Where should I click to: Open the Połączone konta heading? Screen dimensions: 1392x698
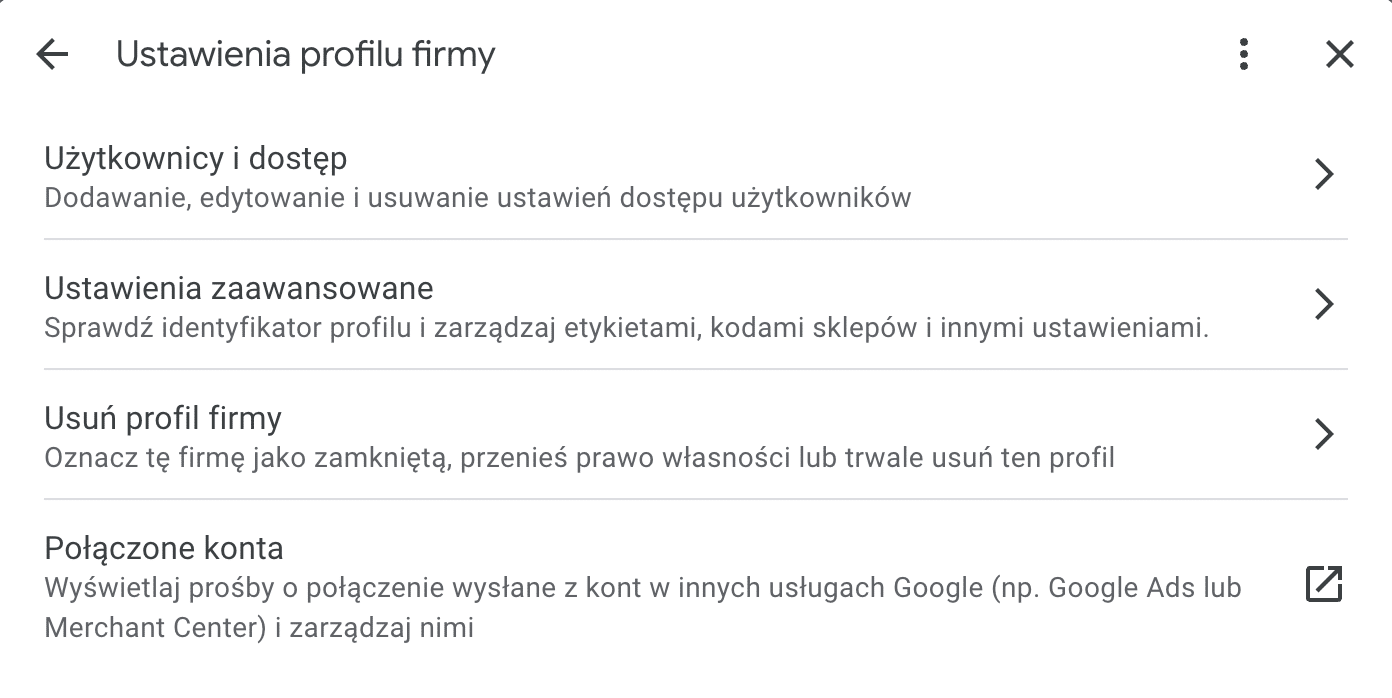tap(164, 548)
